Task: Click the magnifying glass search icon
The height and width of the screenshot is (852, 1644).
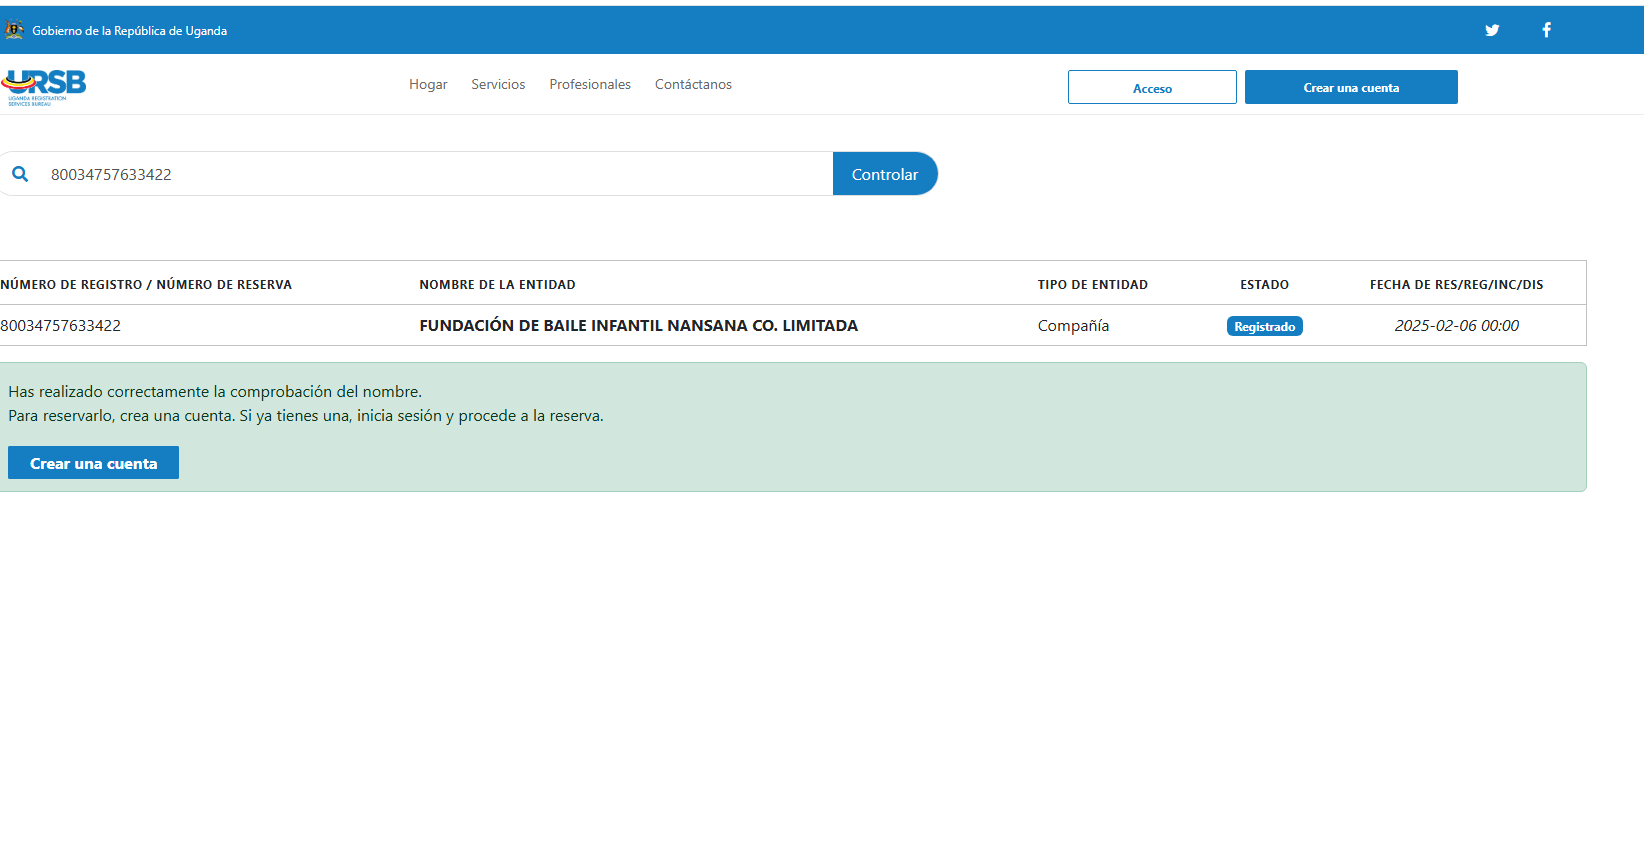Action: point(20,174)
